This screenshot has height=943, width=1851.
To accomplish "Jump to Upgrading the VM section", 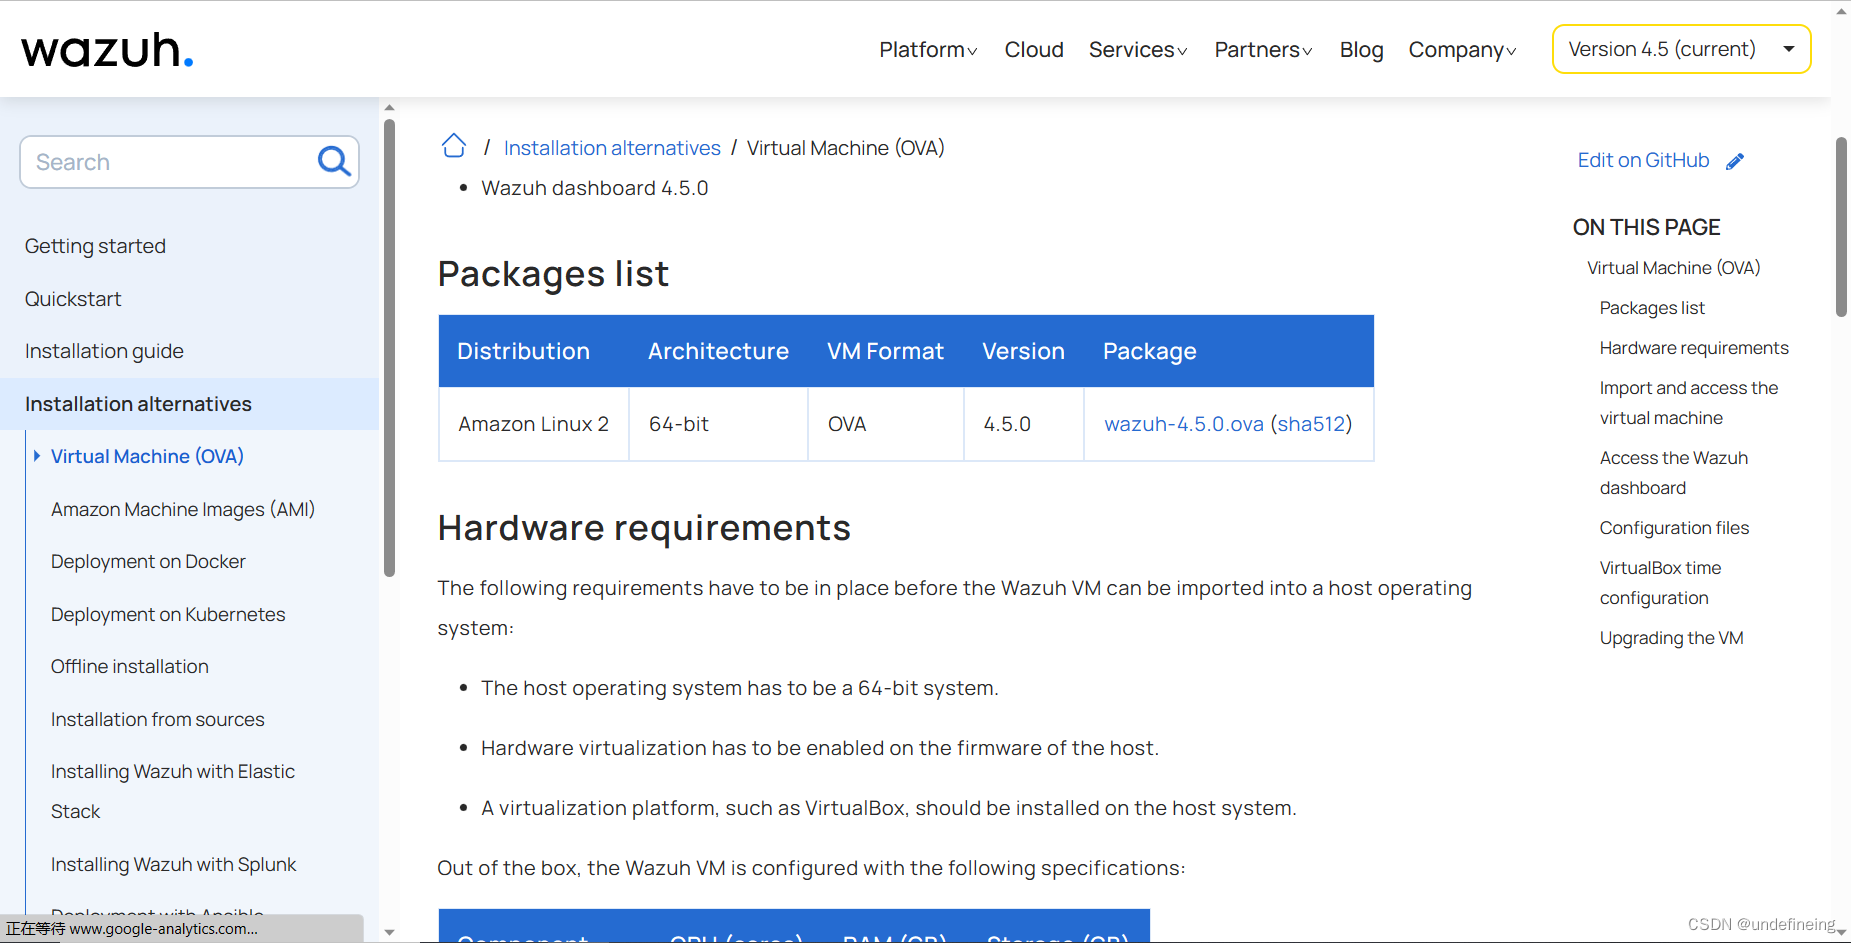I will [x=1671, y=638].
